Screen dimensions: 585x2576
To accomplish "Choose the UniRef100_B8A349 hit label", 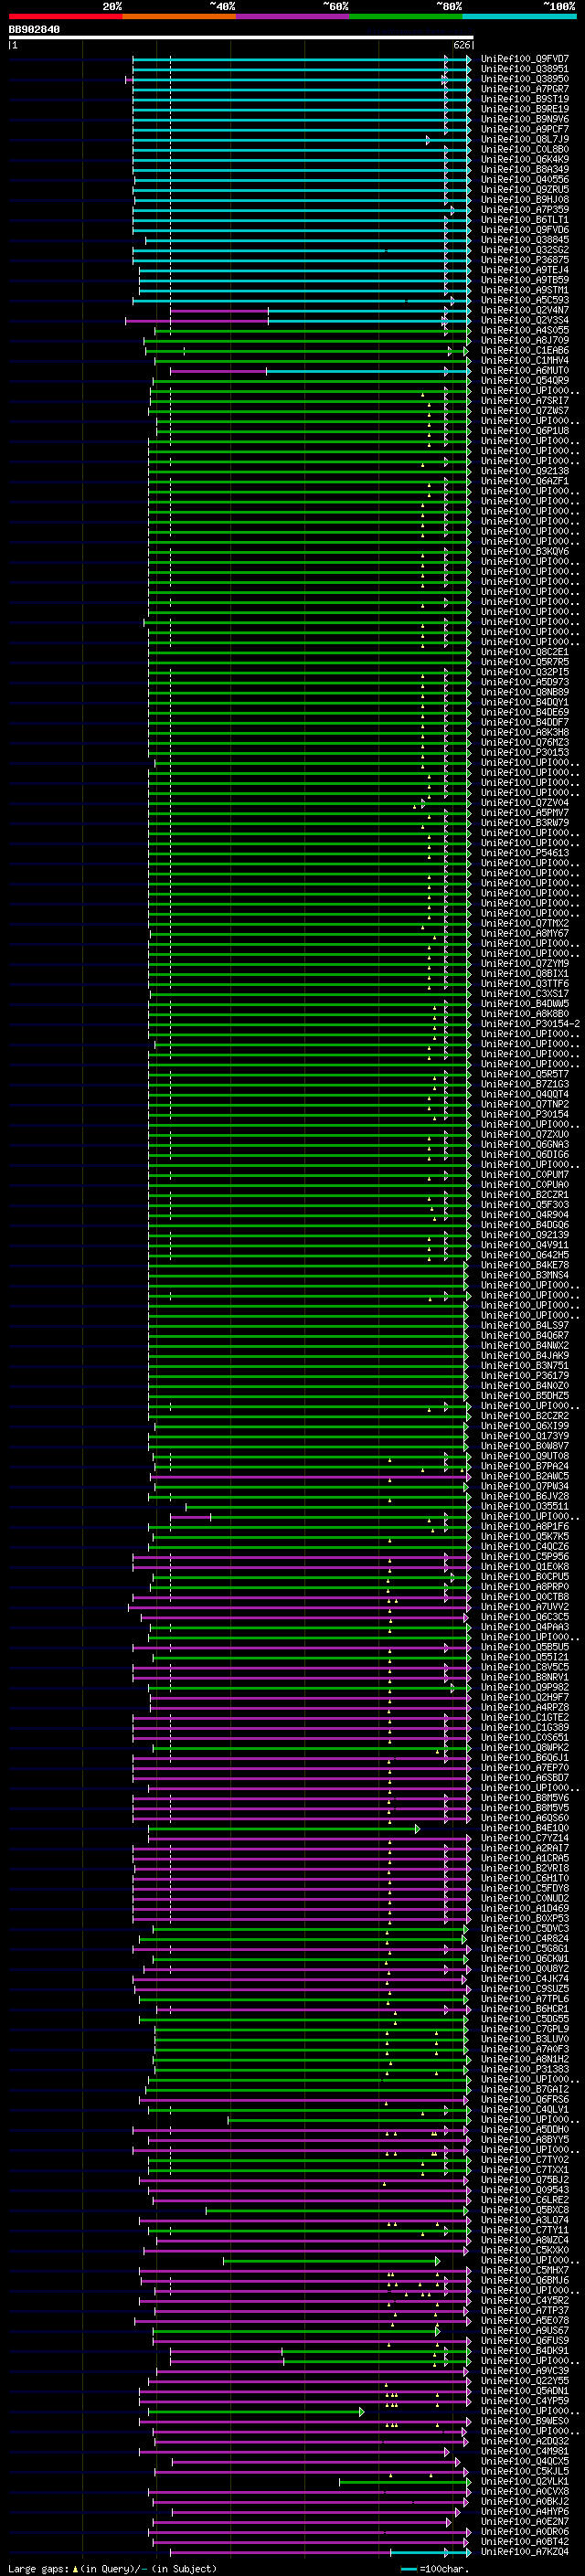I will [x=525, y=170].
